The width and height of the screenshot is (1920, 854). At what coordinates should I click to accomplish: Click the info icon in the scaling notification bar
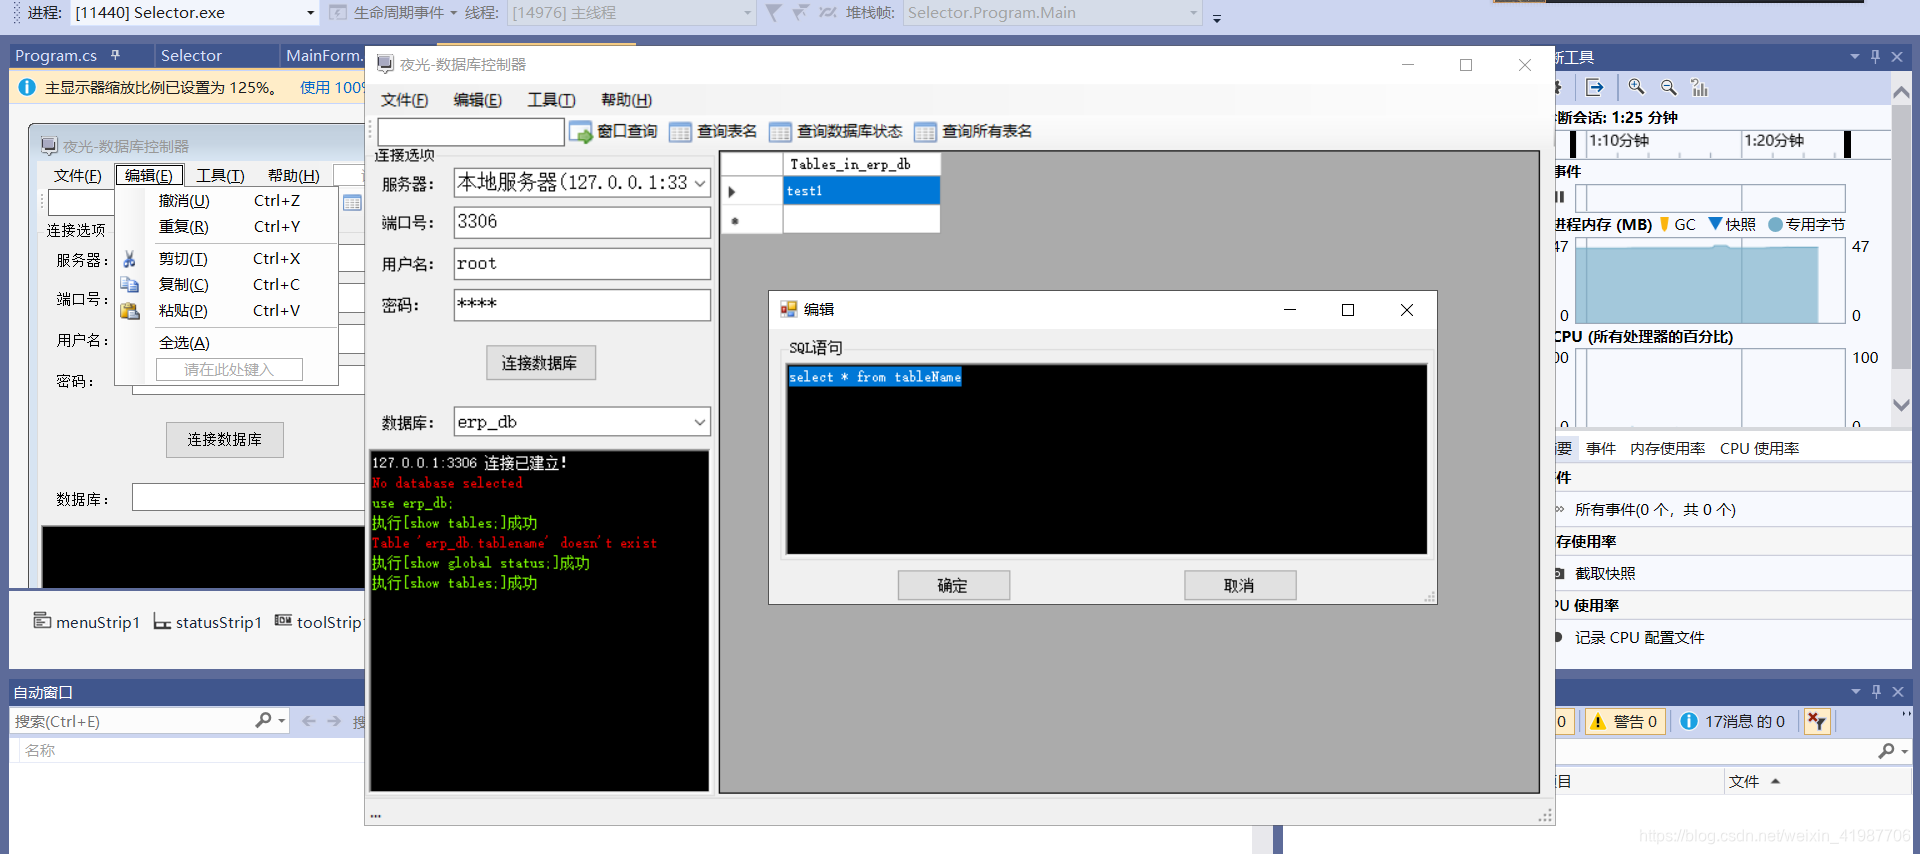27,88
